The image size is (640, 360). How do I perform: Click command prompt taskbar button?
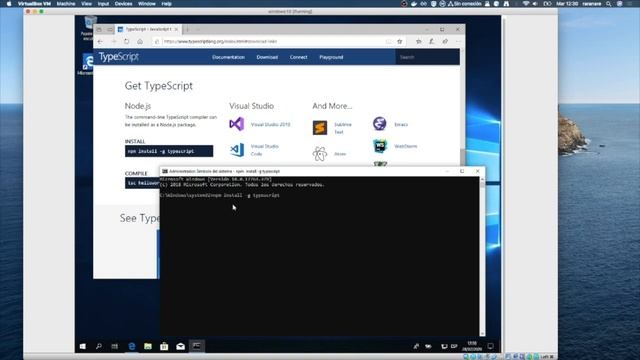(197, 346)
